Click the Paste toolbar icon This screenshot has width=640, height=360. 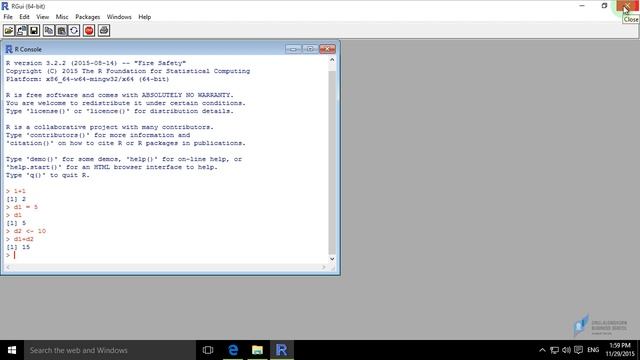point(62,31)
